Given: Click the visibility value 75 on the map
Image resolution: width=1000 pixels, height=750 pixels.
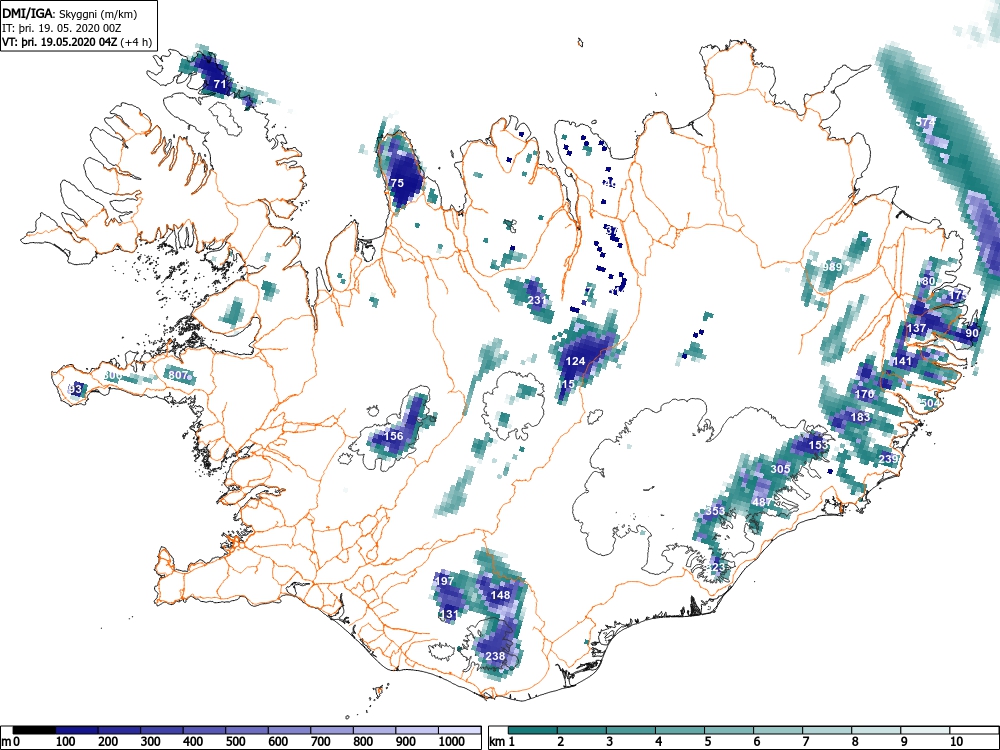Looking at the screenshot, I should (x=397, y=182).
